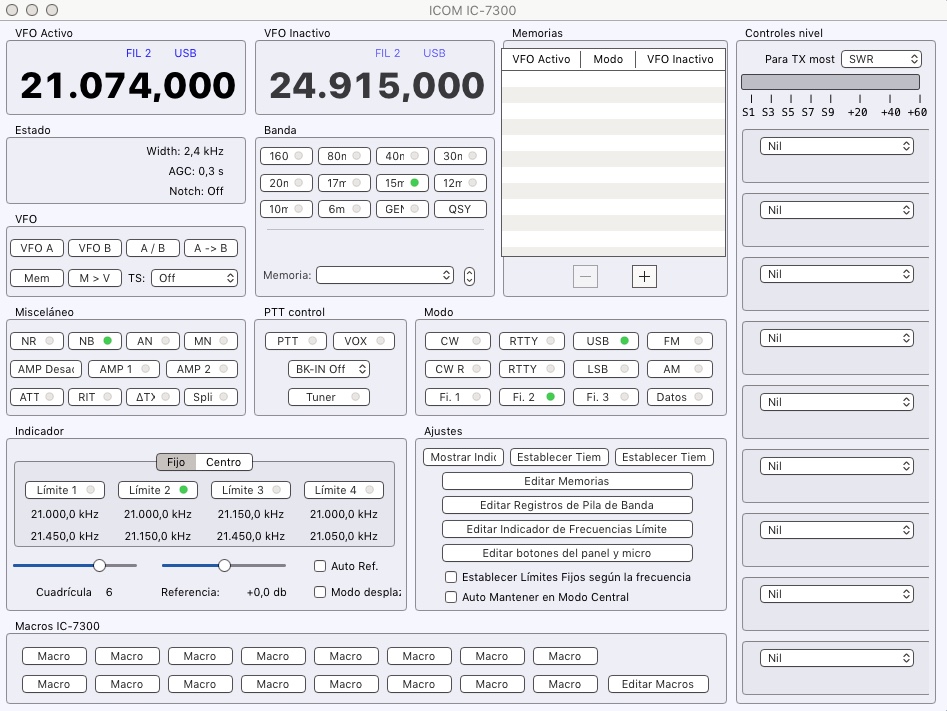Open Editar botones del panel y micro

[567, 553]
